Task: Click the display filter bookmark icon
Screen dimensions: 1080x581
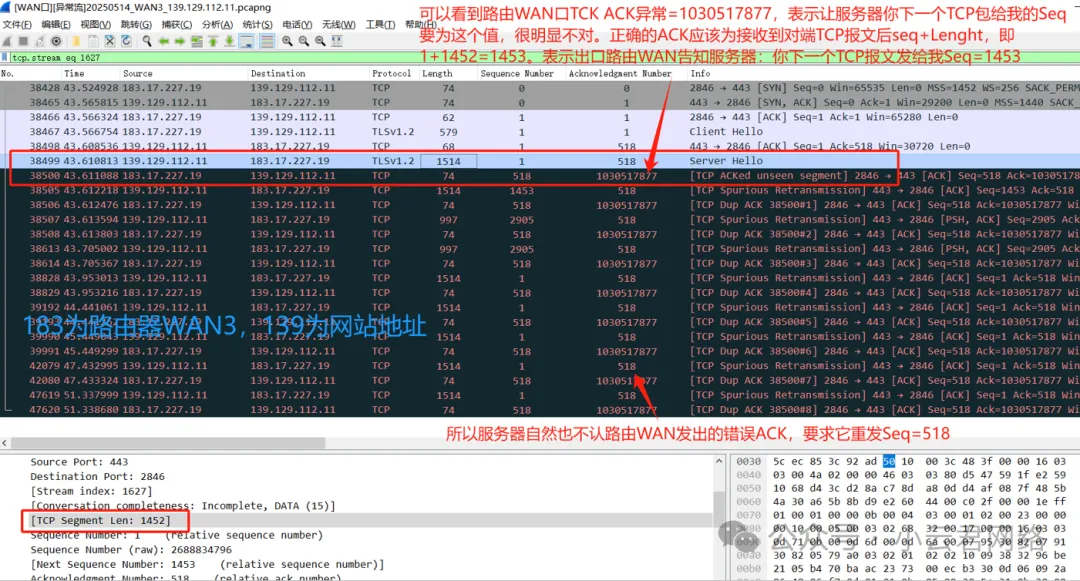Action: 6,58
